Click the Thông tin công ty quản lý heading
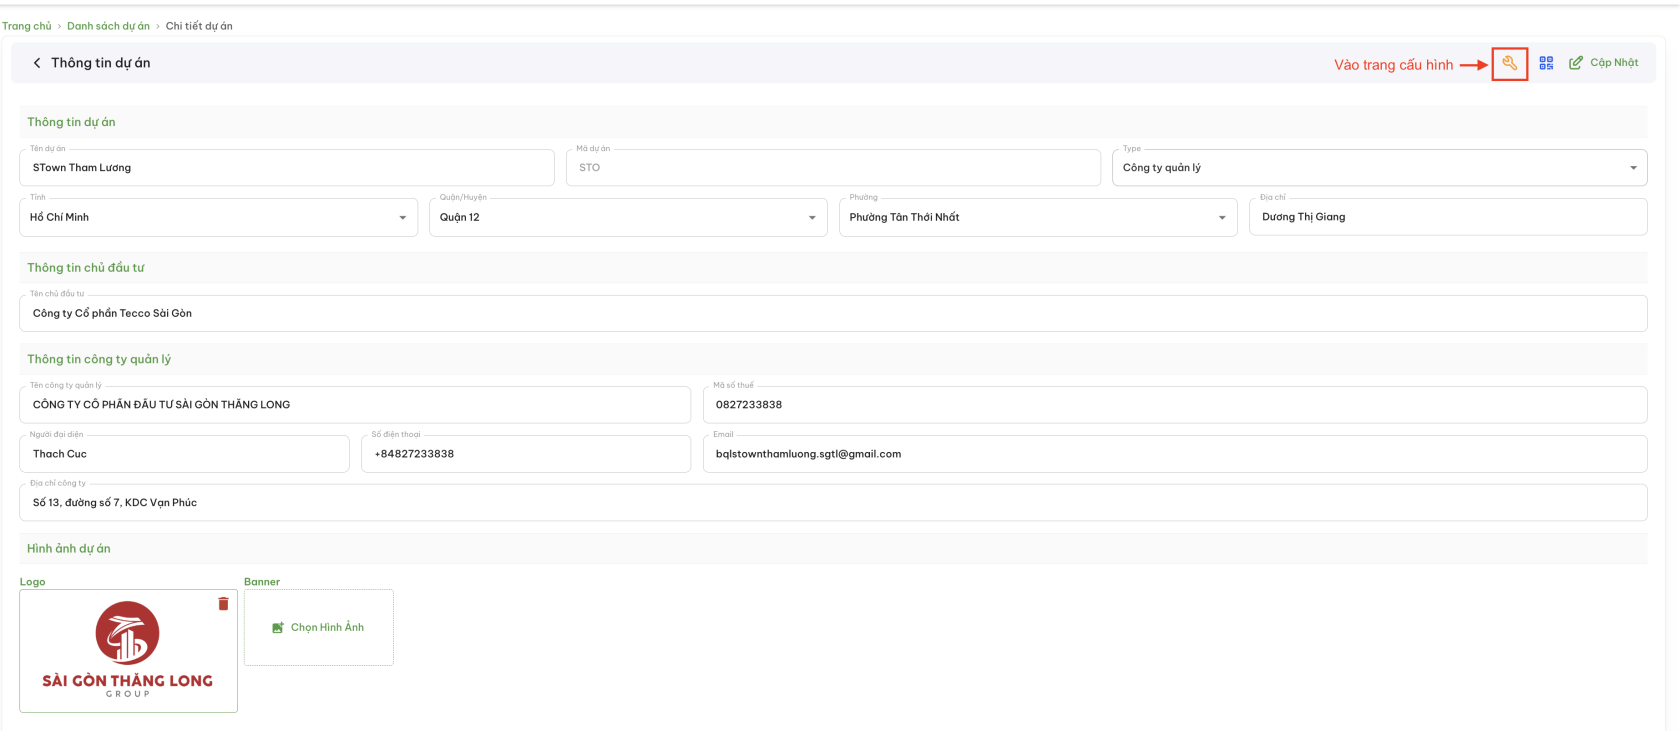1680x731 pixels. pos(99,359)
